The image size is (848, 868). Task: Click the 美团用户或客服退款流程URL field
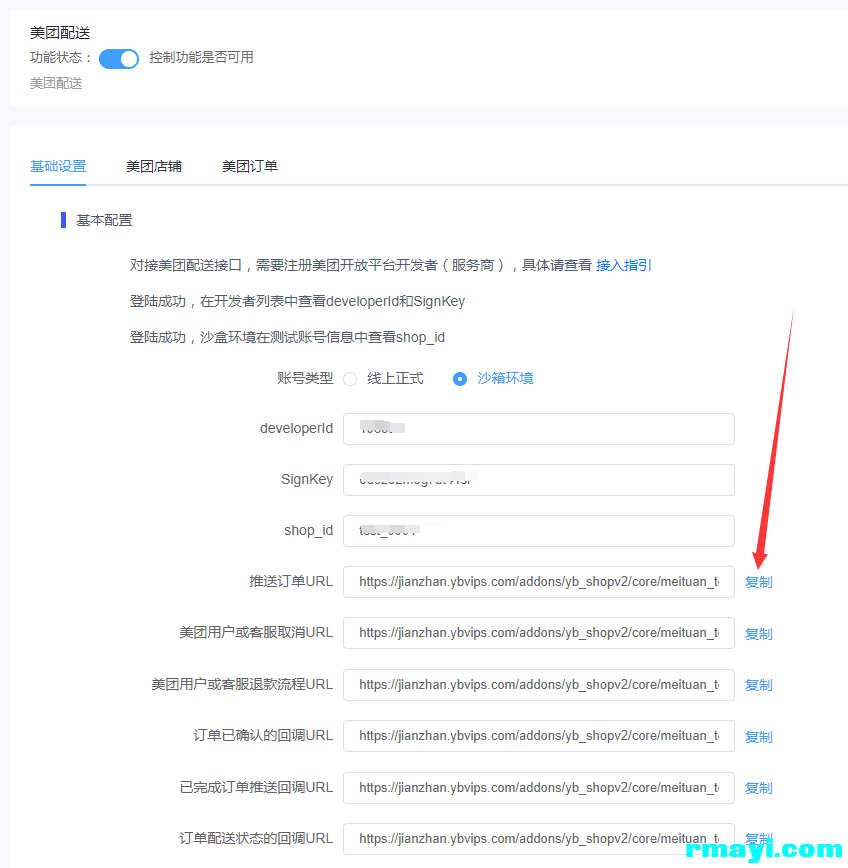click(539, 685)
